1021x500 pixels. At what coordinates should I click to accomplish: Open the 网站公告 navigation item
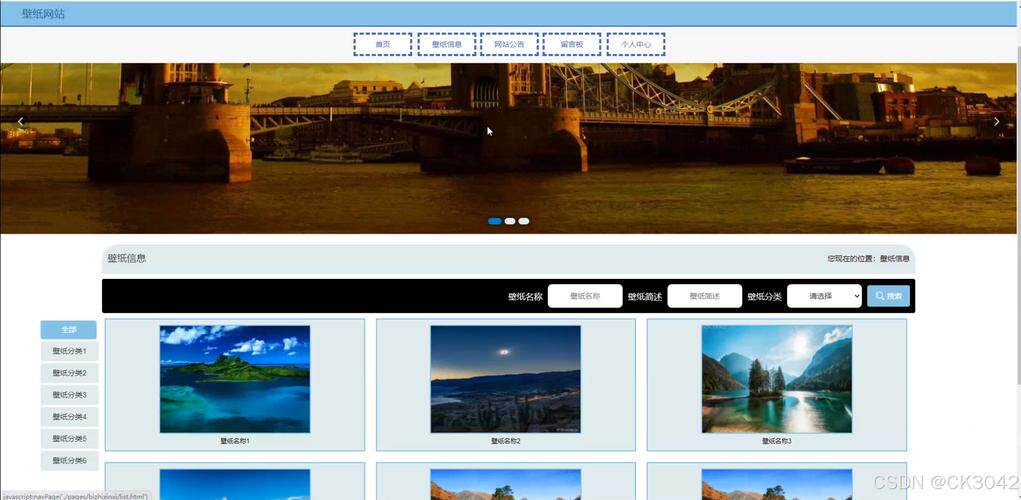[x=509, y=44]
